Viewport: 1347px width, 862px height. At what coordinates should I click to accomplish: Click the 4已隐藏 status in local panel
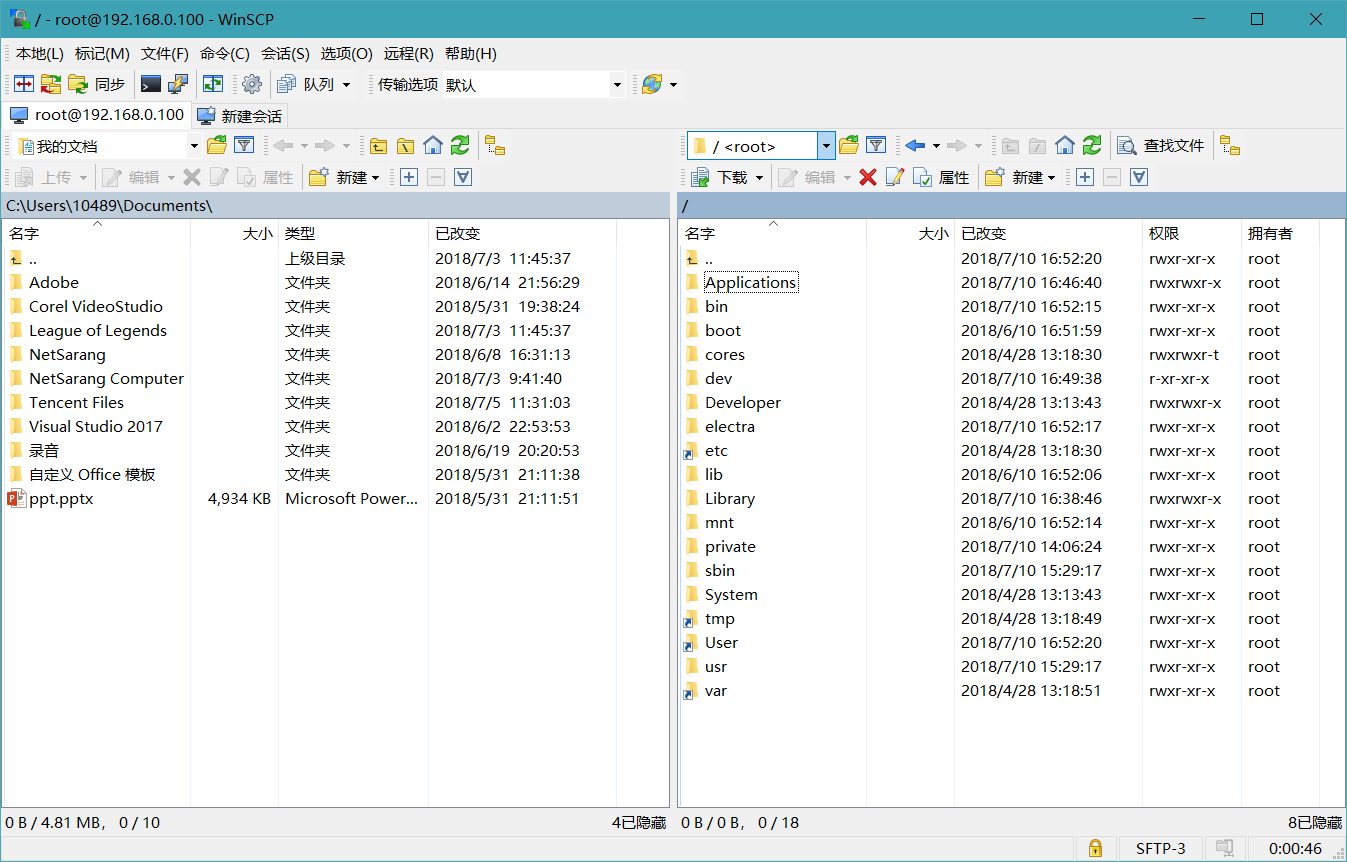coord(638,823)
